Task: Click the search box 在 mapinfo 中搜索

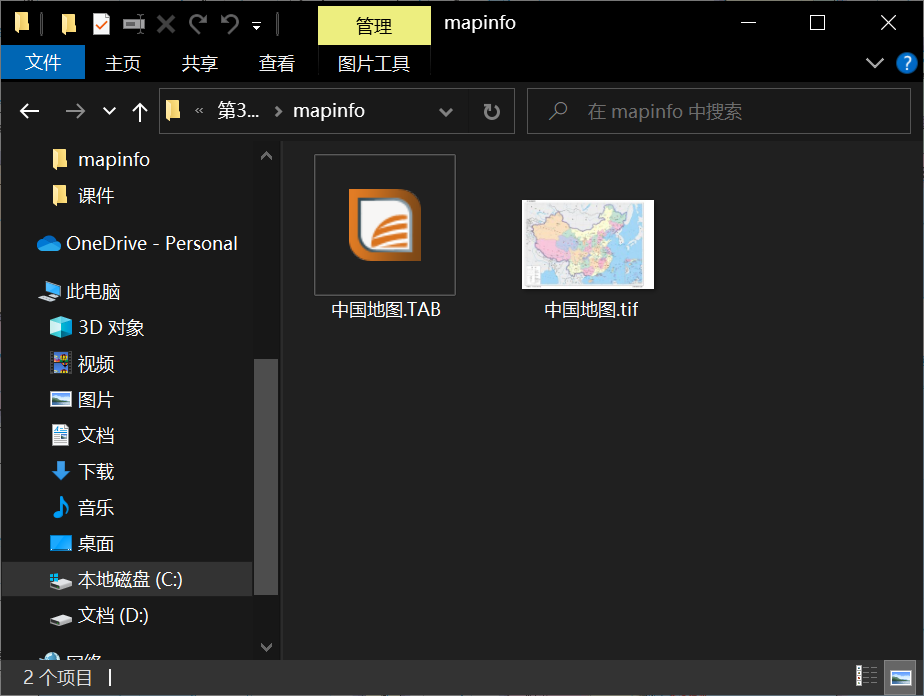Action: tap(719, 111)
